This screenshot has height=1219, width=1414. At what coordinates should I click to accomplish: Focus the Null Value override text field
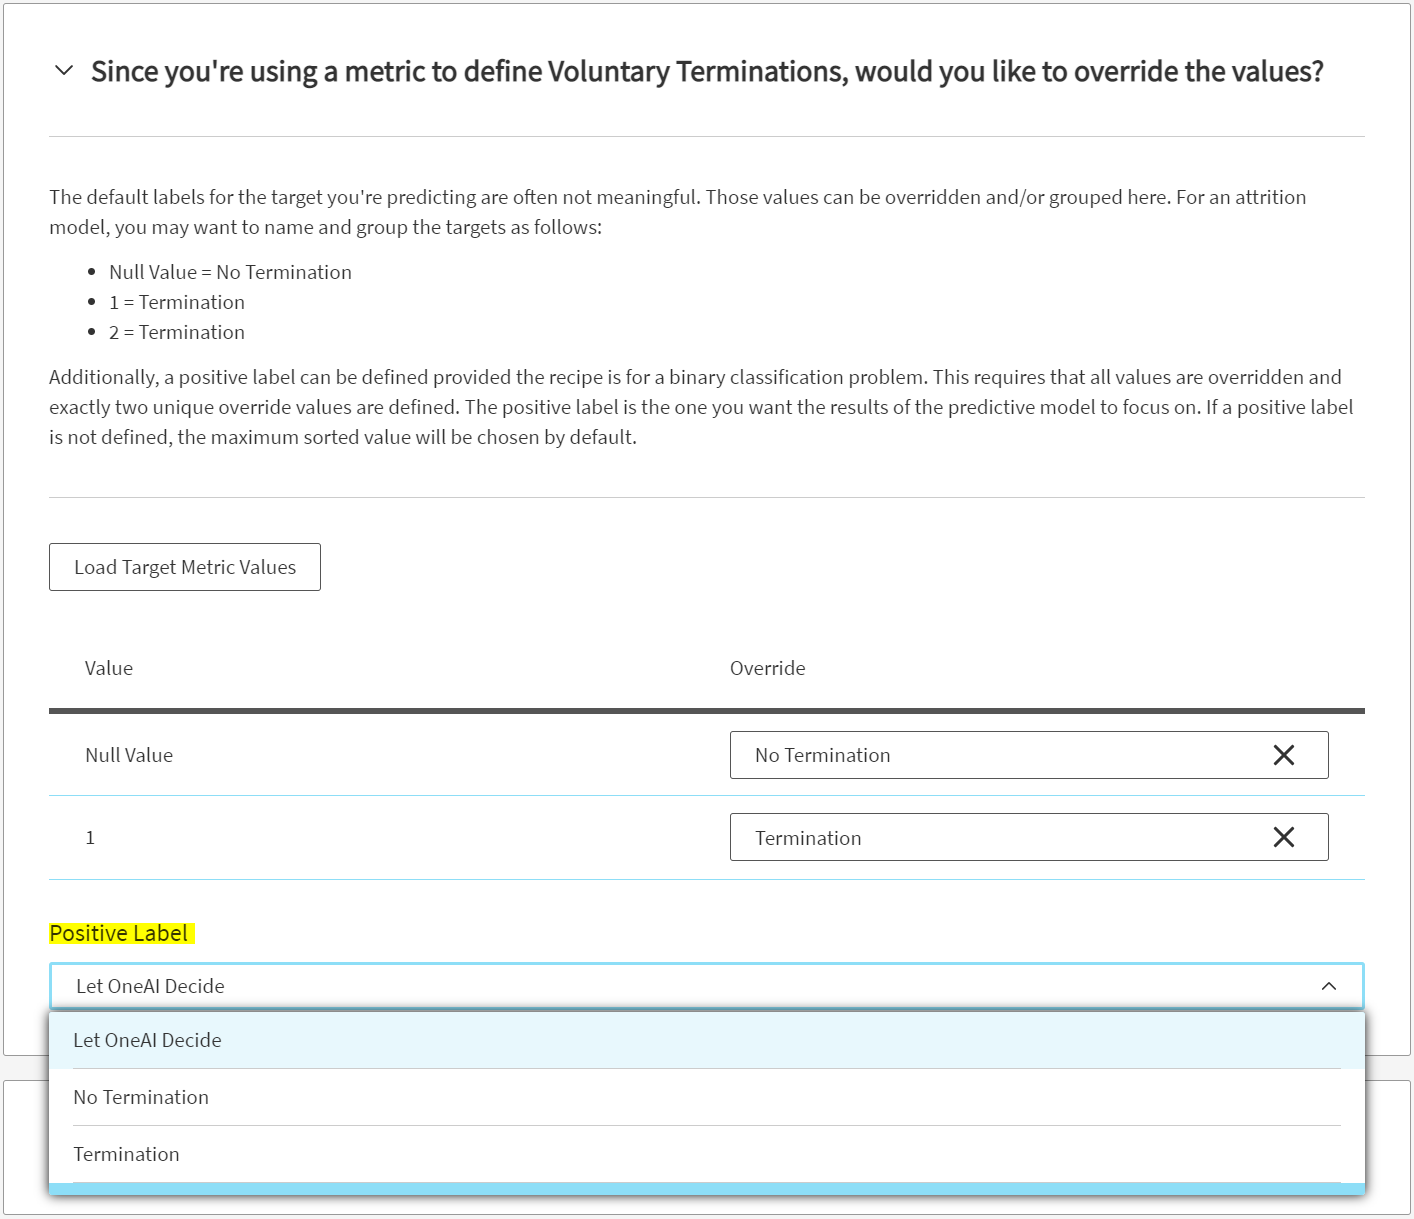[x=1000, y=755]
